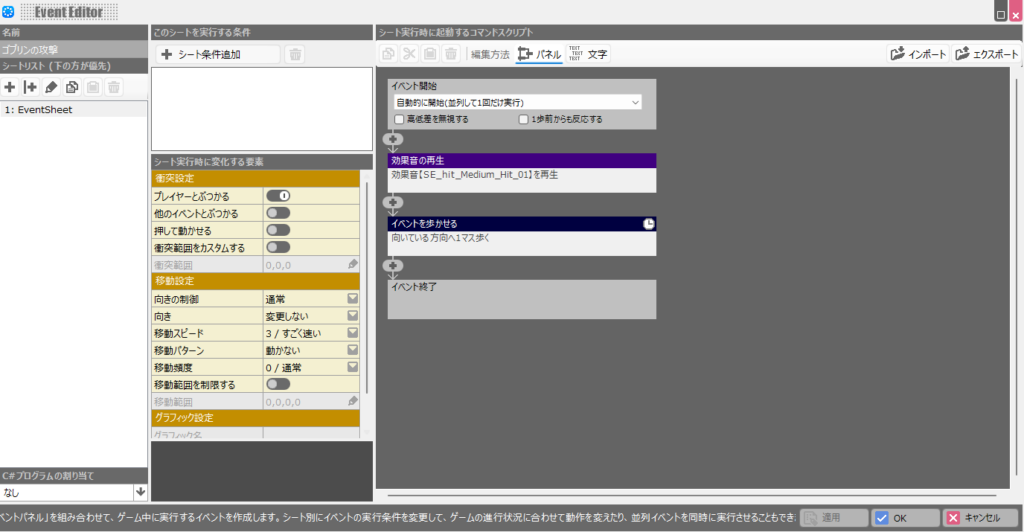Toggle the プレイヤーとぶつかる switch

tap(278, 196)
